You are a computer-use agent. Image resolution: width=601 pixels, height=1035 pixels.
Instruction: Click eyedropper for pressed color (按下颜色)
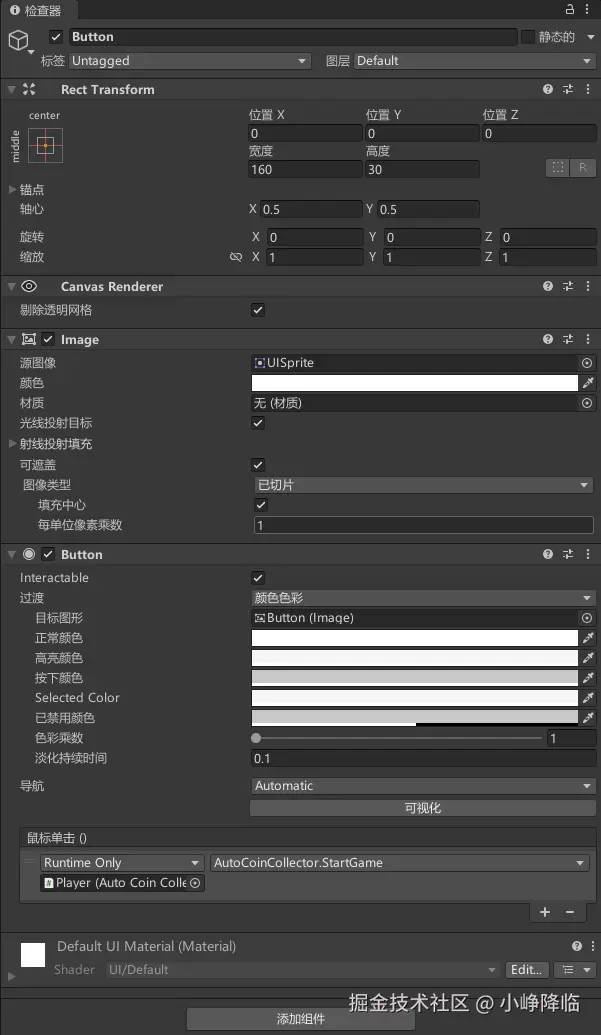pos(588,678)
